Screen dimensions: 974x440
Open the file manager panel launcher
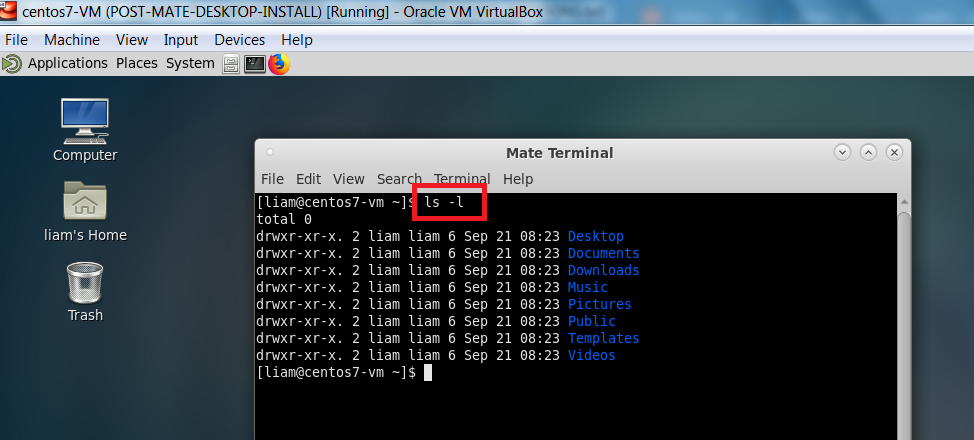click(231, 64)
